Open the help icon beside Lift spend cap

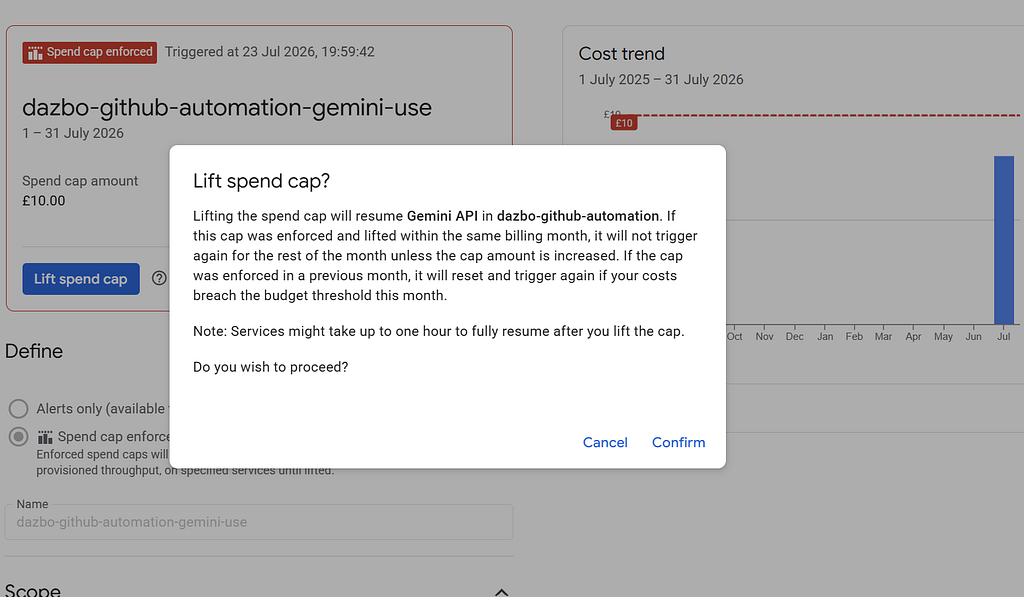[159, 278]
